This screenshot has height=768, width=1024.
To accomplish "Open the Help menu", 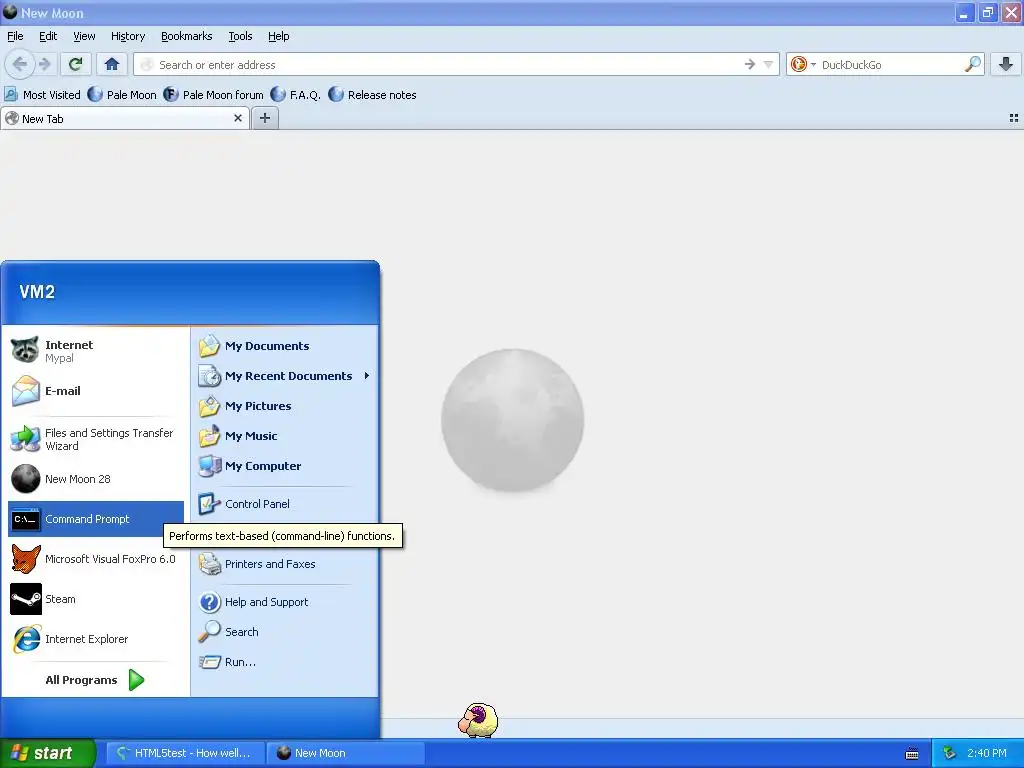I will pos(278,36).
